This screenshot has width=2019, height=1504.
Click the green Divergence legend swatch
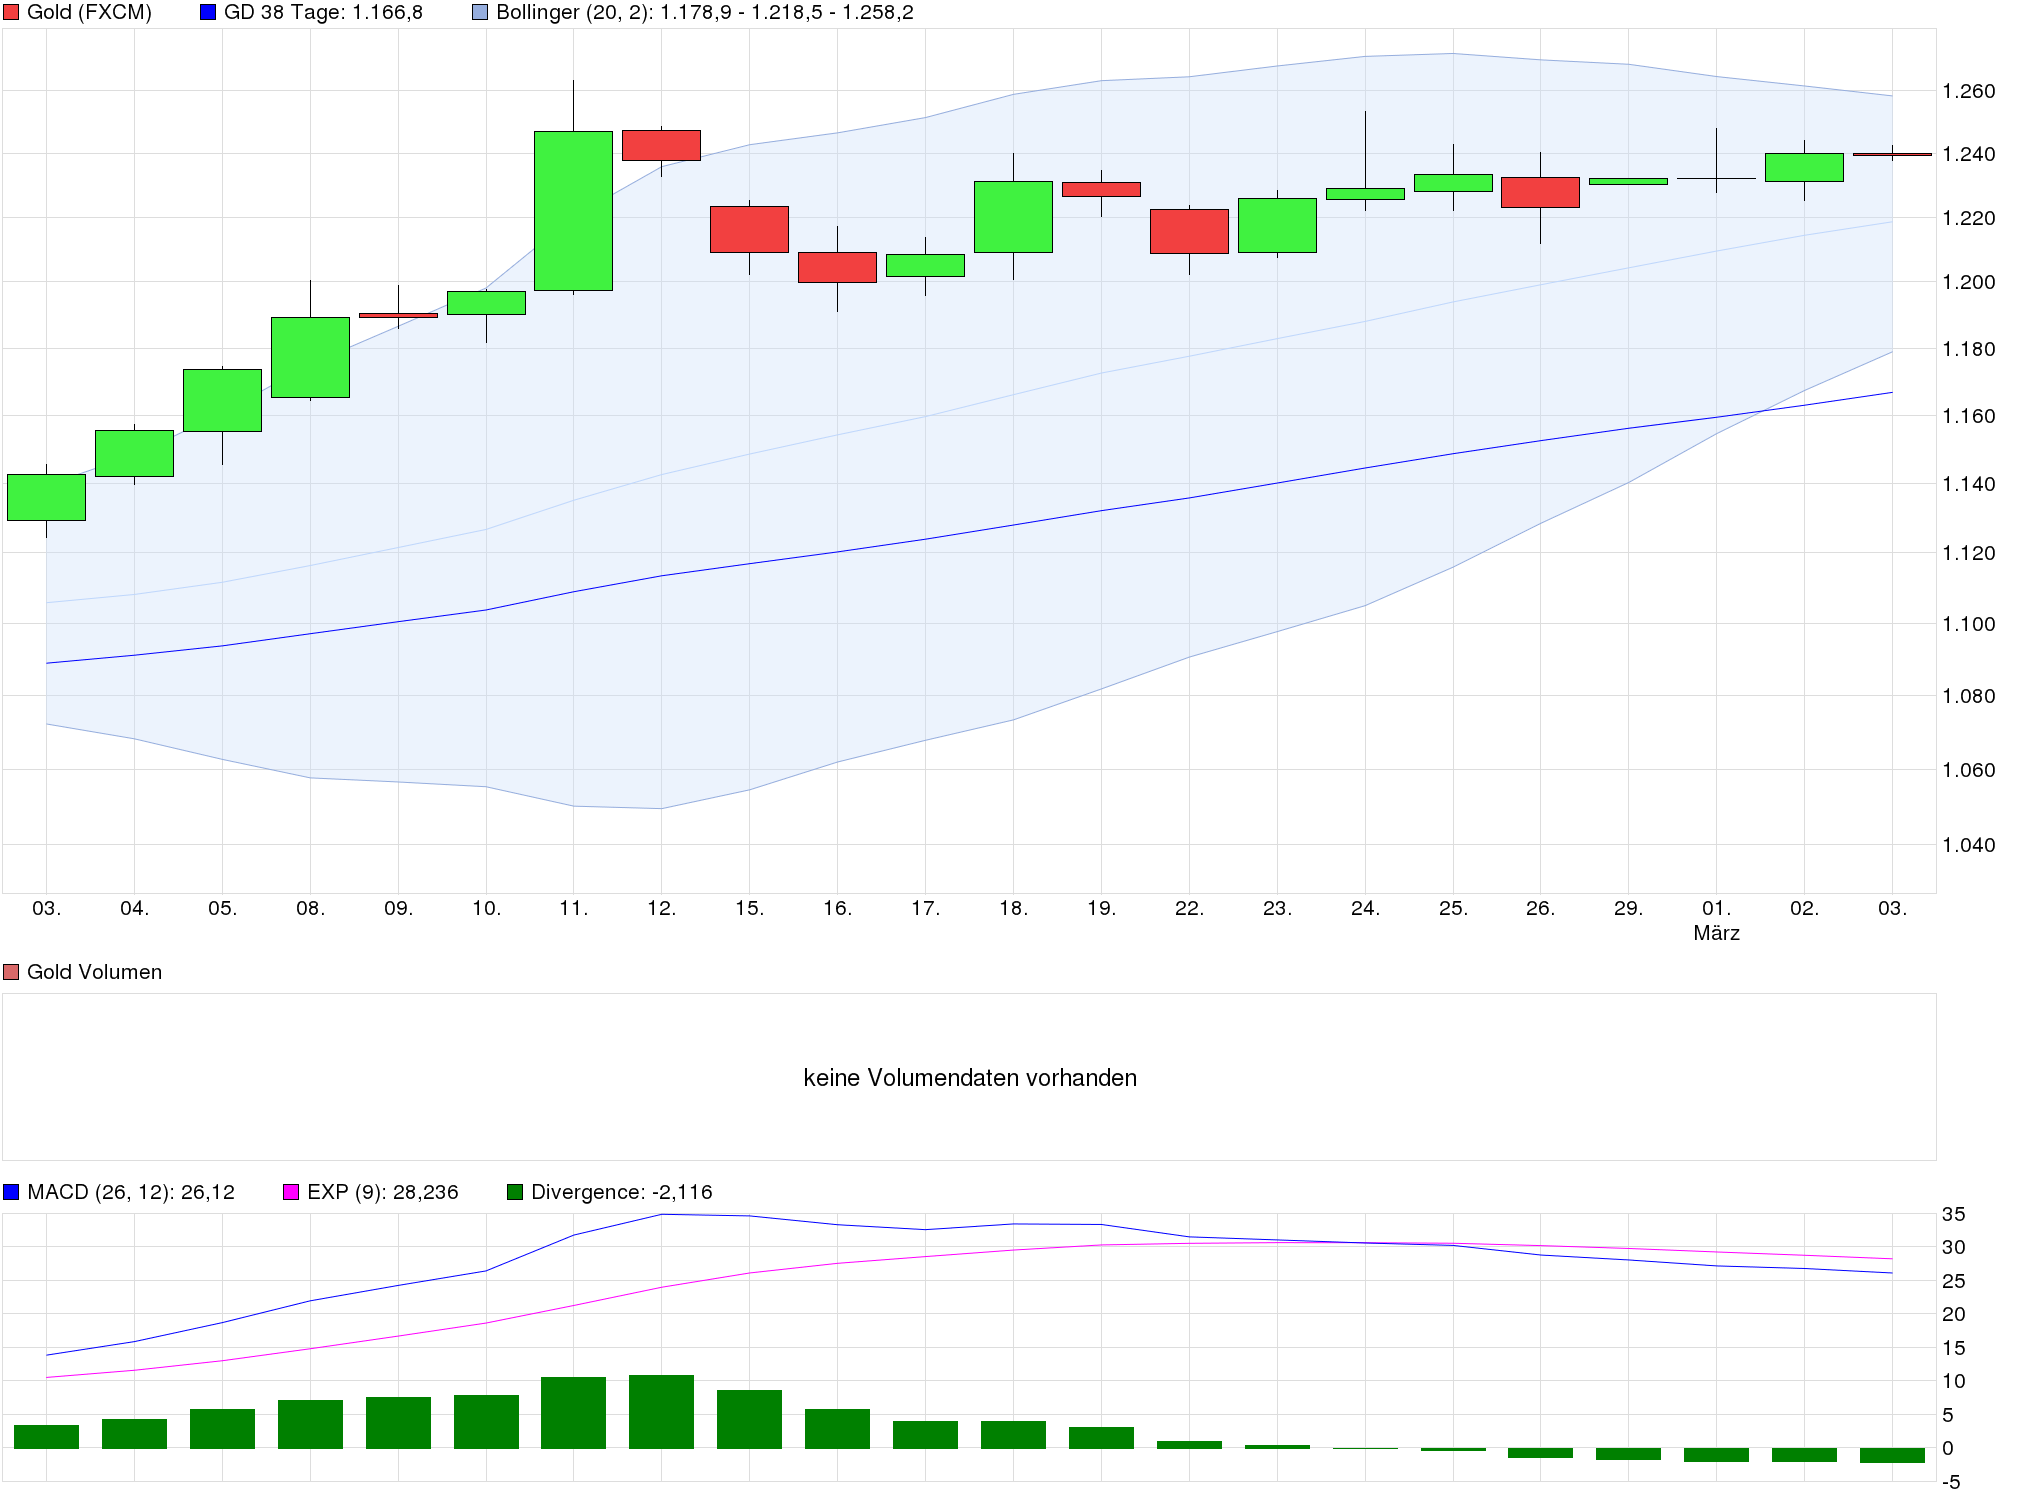(515, 1192)
